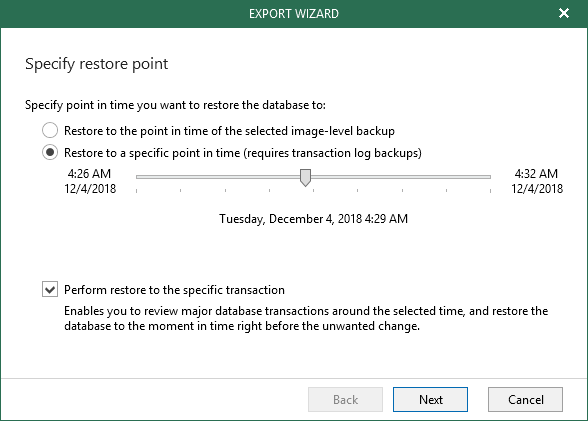Click the 4:26 AM start time label
Viewport: 588px width, 421px height.
[89, 174]
